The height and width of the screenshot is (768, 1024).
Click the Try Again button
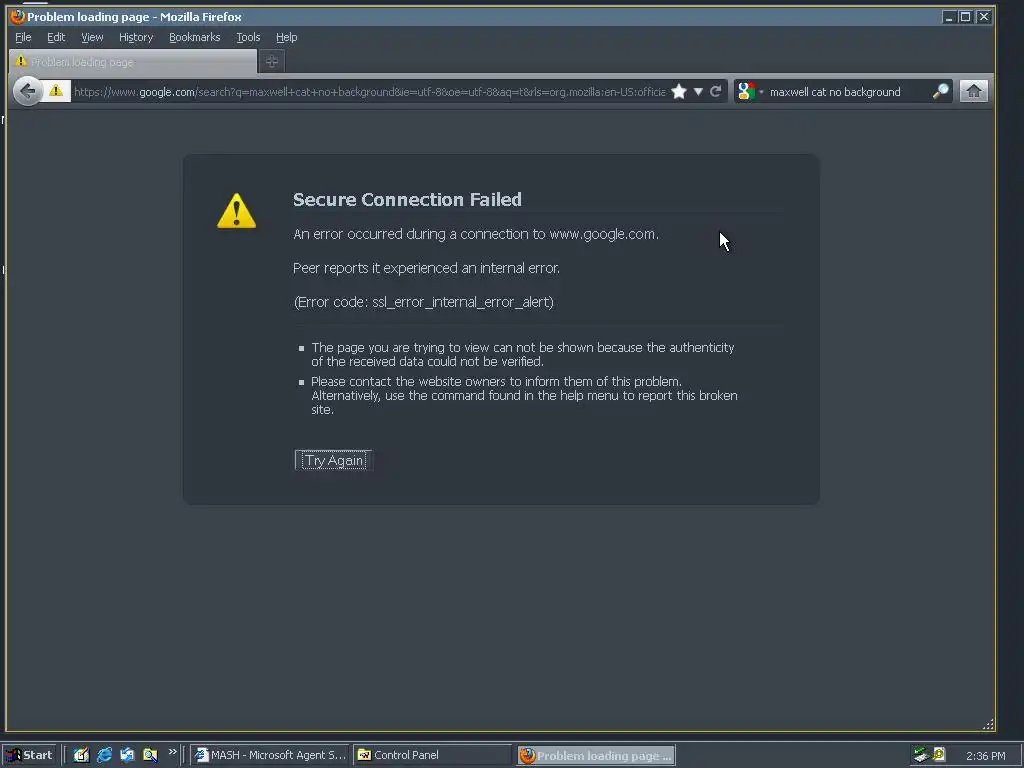pyautogui.click(x=333, y=460)
